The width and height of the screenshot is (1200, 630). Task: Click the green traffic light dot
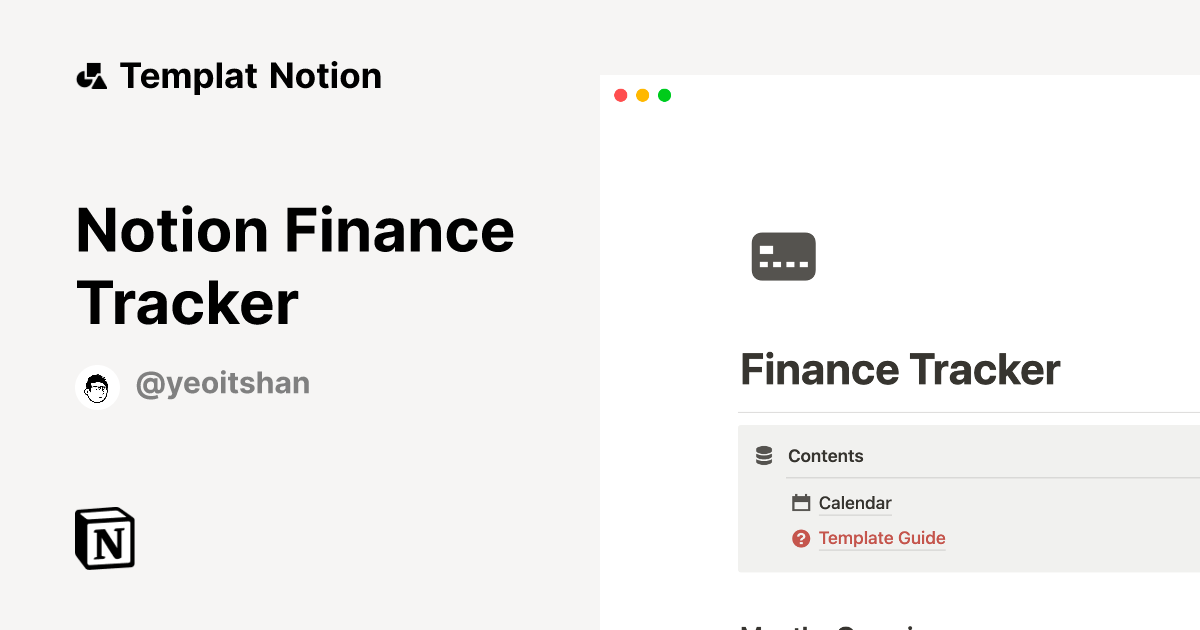tap(664, 95)
